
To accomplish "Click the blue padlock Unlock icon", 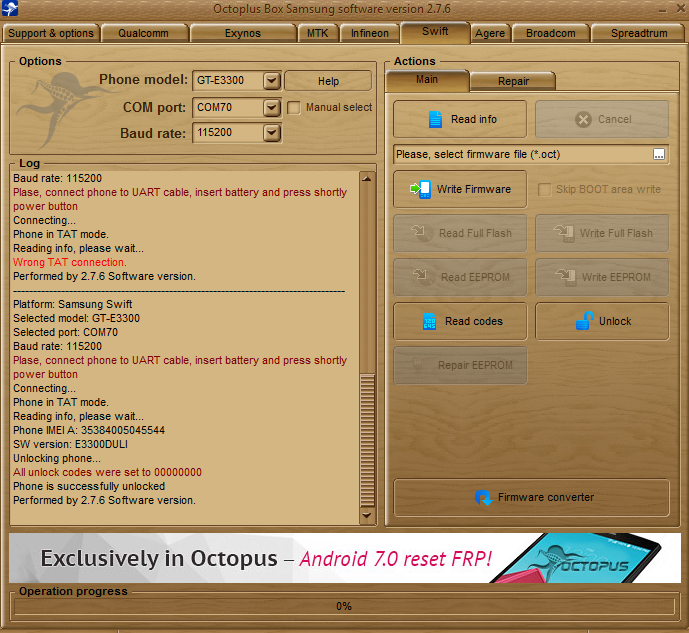I will pyautogui.click(x=585, y=321).
